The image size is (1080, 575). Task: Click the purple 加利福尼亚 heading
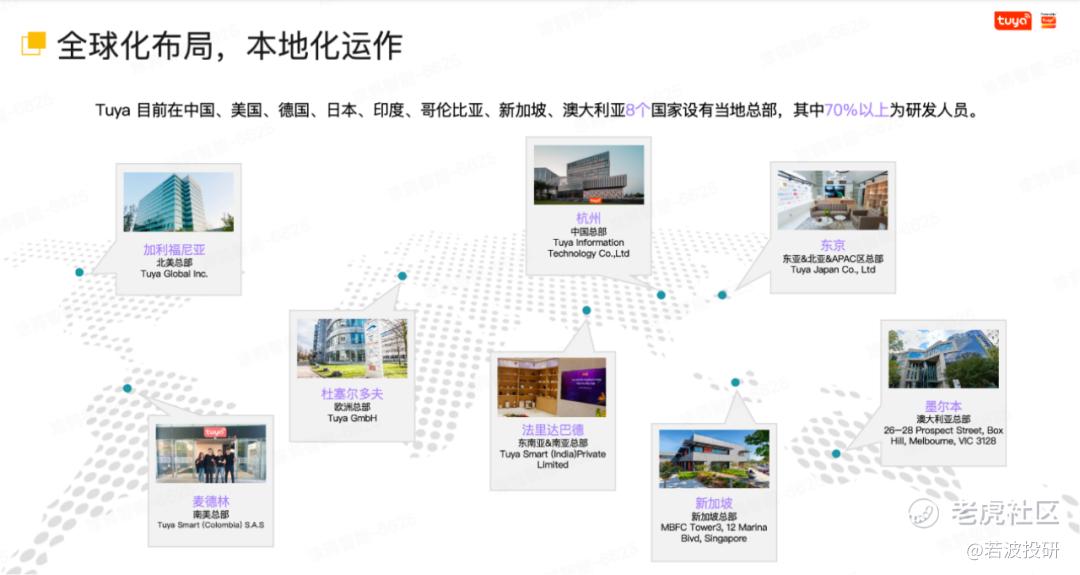pyautogui.click(x=174, y=249)
